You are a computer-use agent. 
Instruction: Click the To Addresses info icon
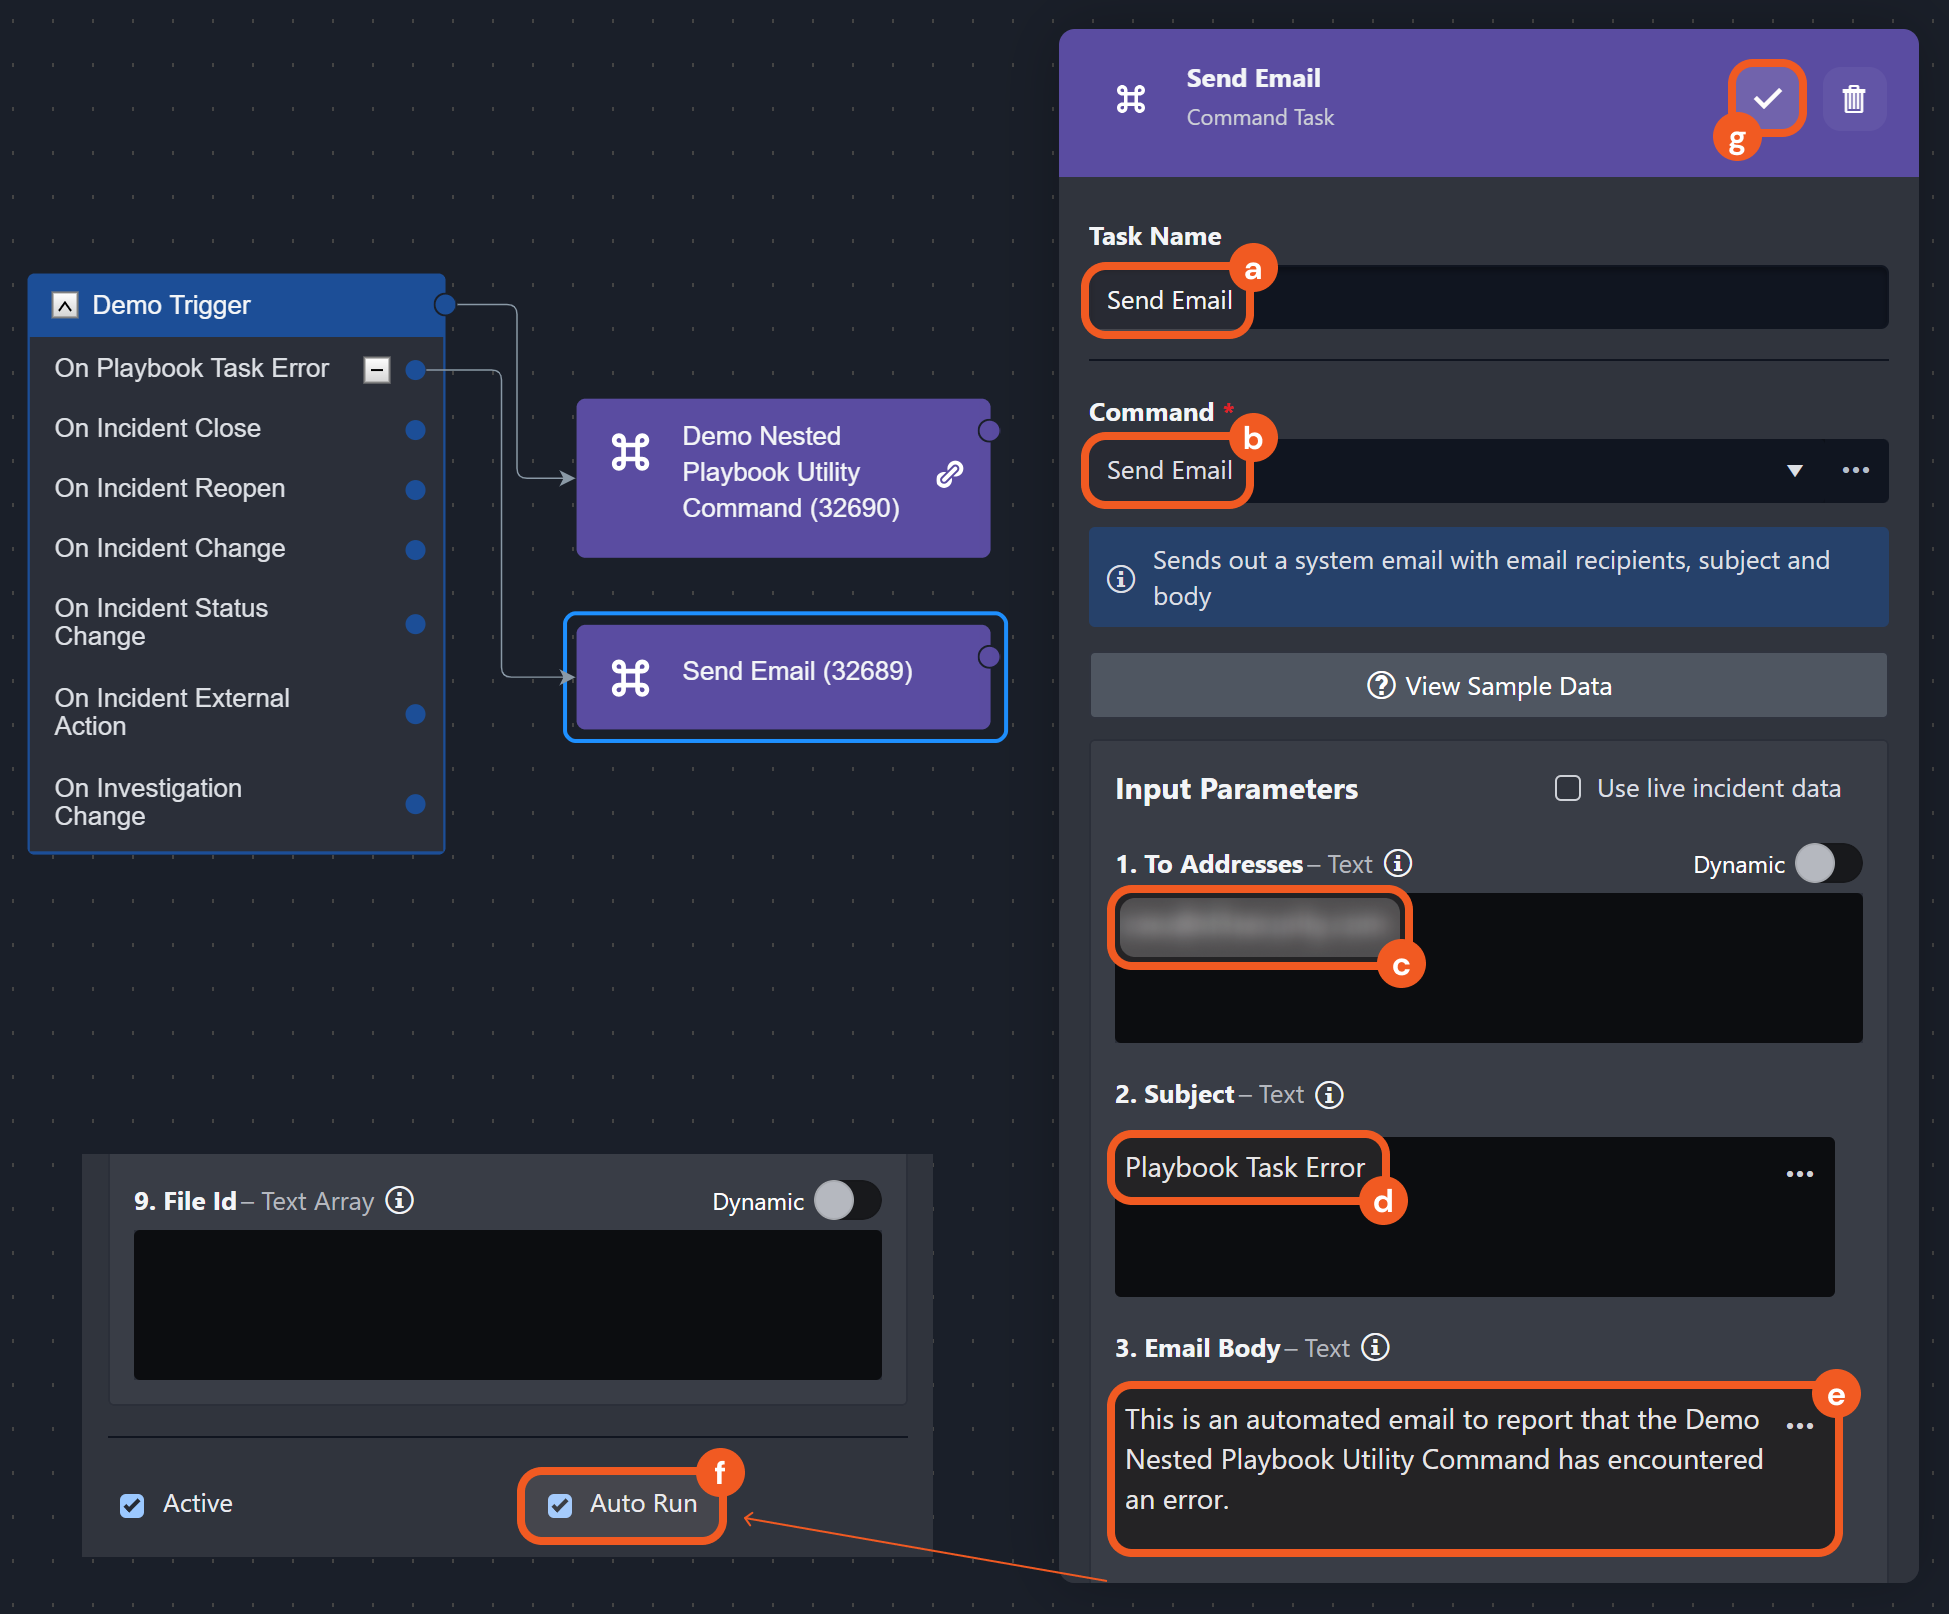coord(1397,863)
